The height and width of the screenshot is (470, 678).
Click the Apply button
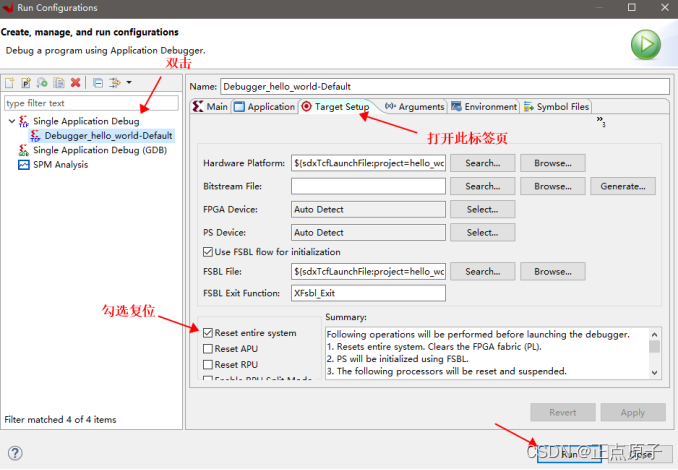tap(633, 412)
